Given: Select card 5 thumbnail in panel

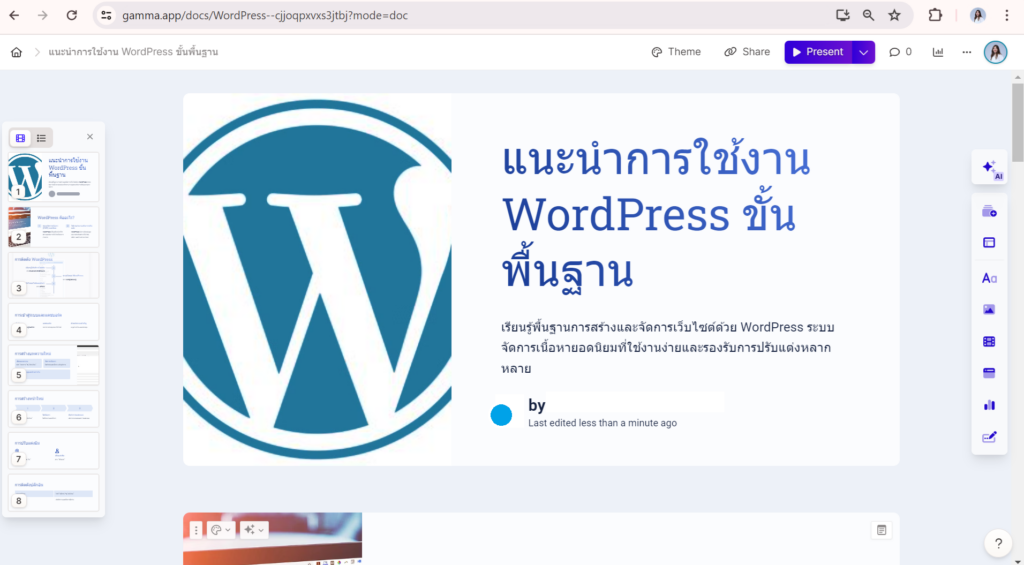Looking at the screenshot, I should click(x=54, y=365).
